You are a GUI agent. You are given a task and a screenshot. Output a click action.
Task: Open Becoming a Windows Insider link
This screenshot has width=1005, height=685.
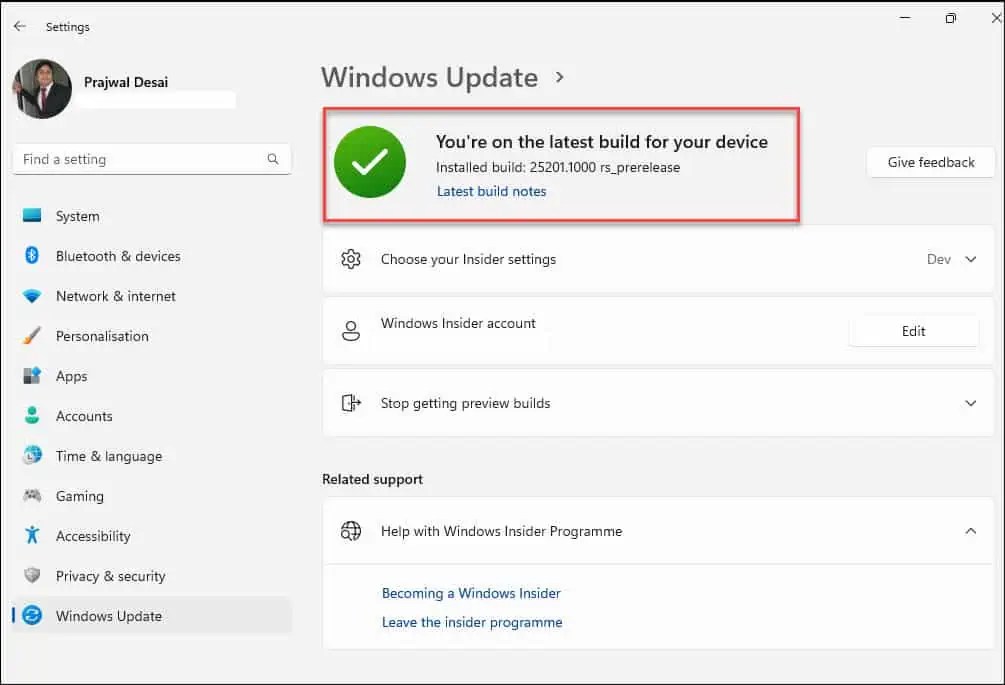(x=471, y=593)
